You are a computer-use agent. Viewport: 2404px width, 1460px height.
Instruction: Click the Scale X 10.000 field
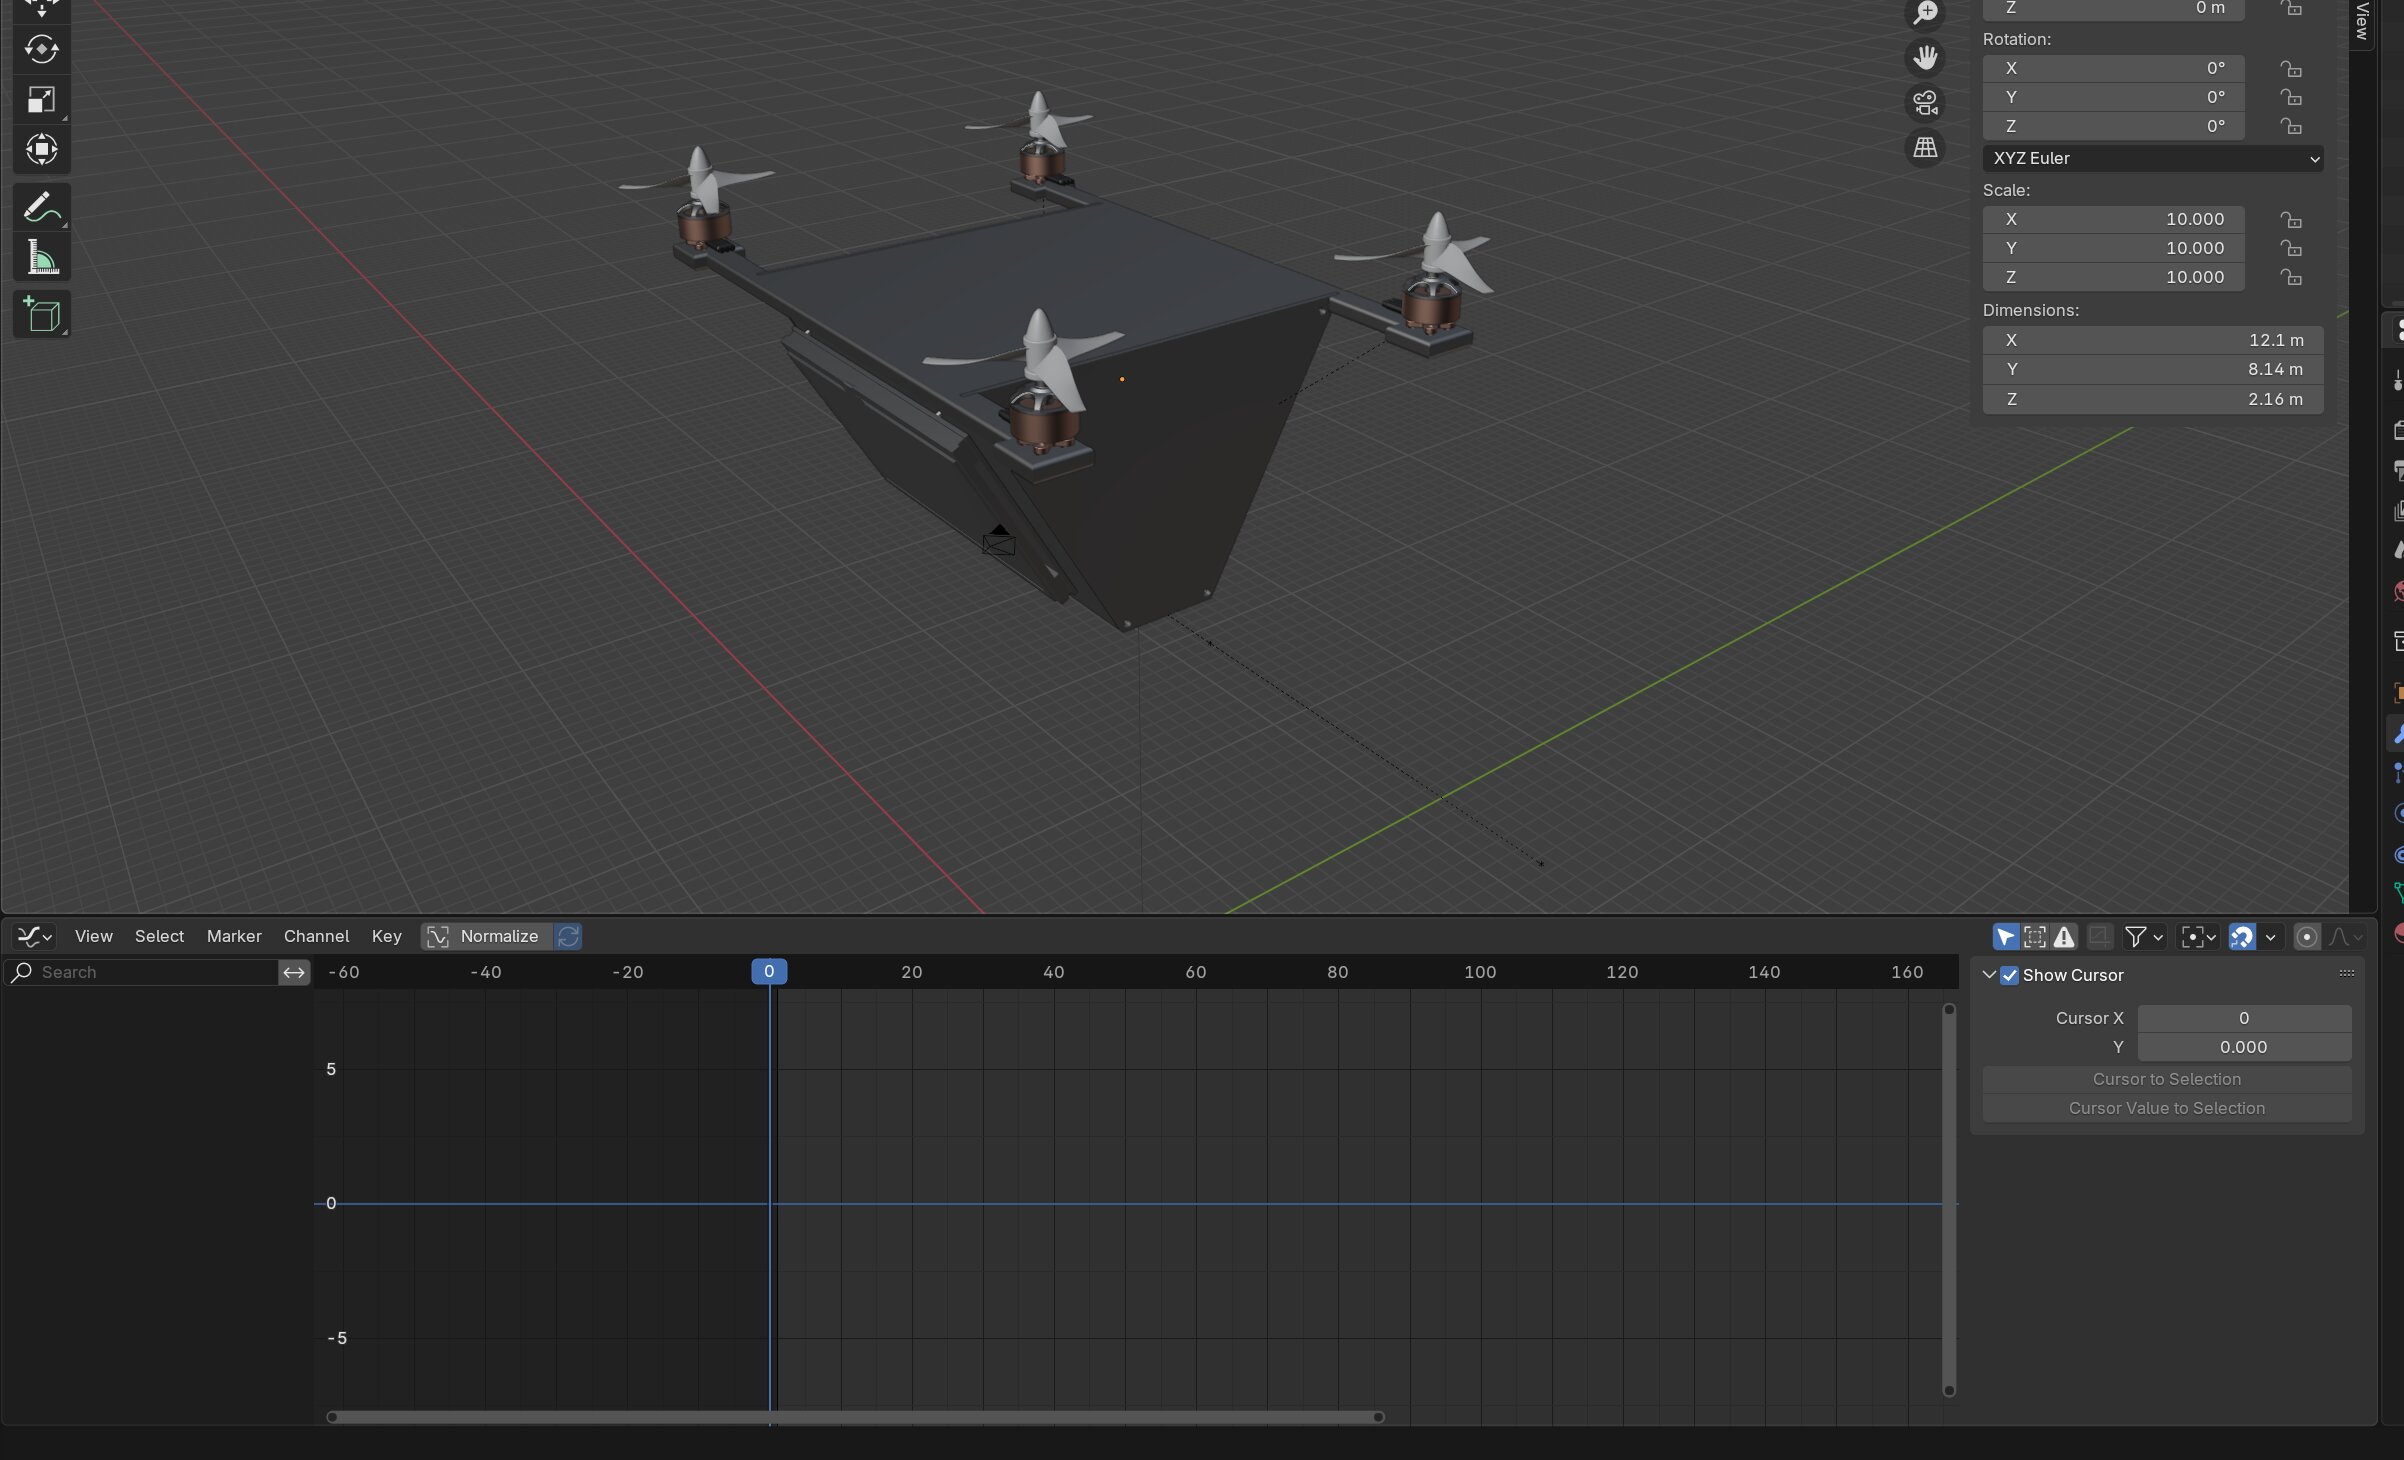pyautogui.click(x=2113, y=219)
